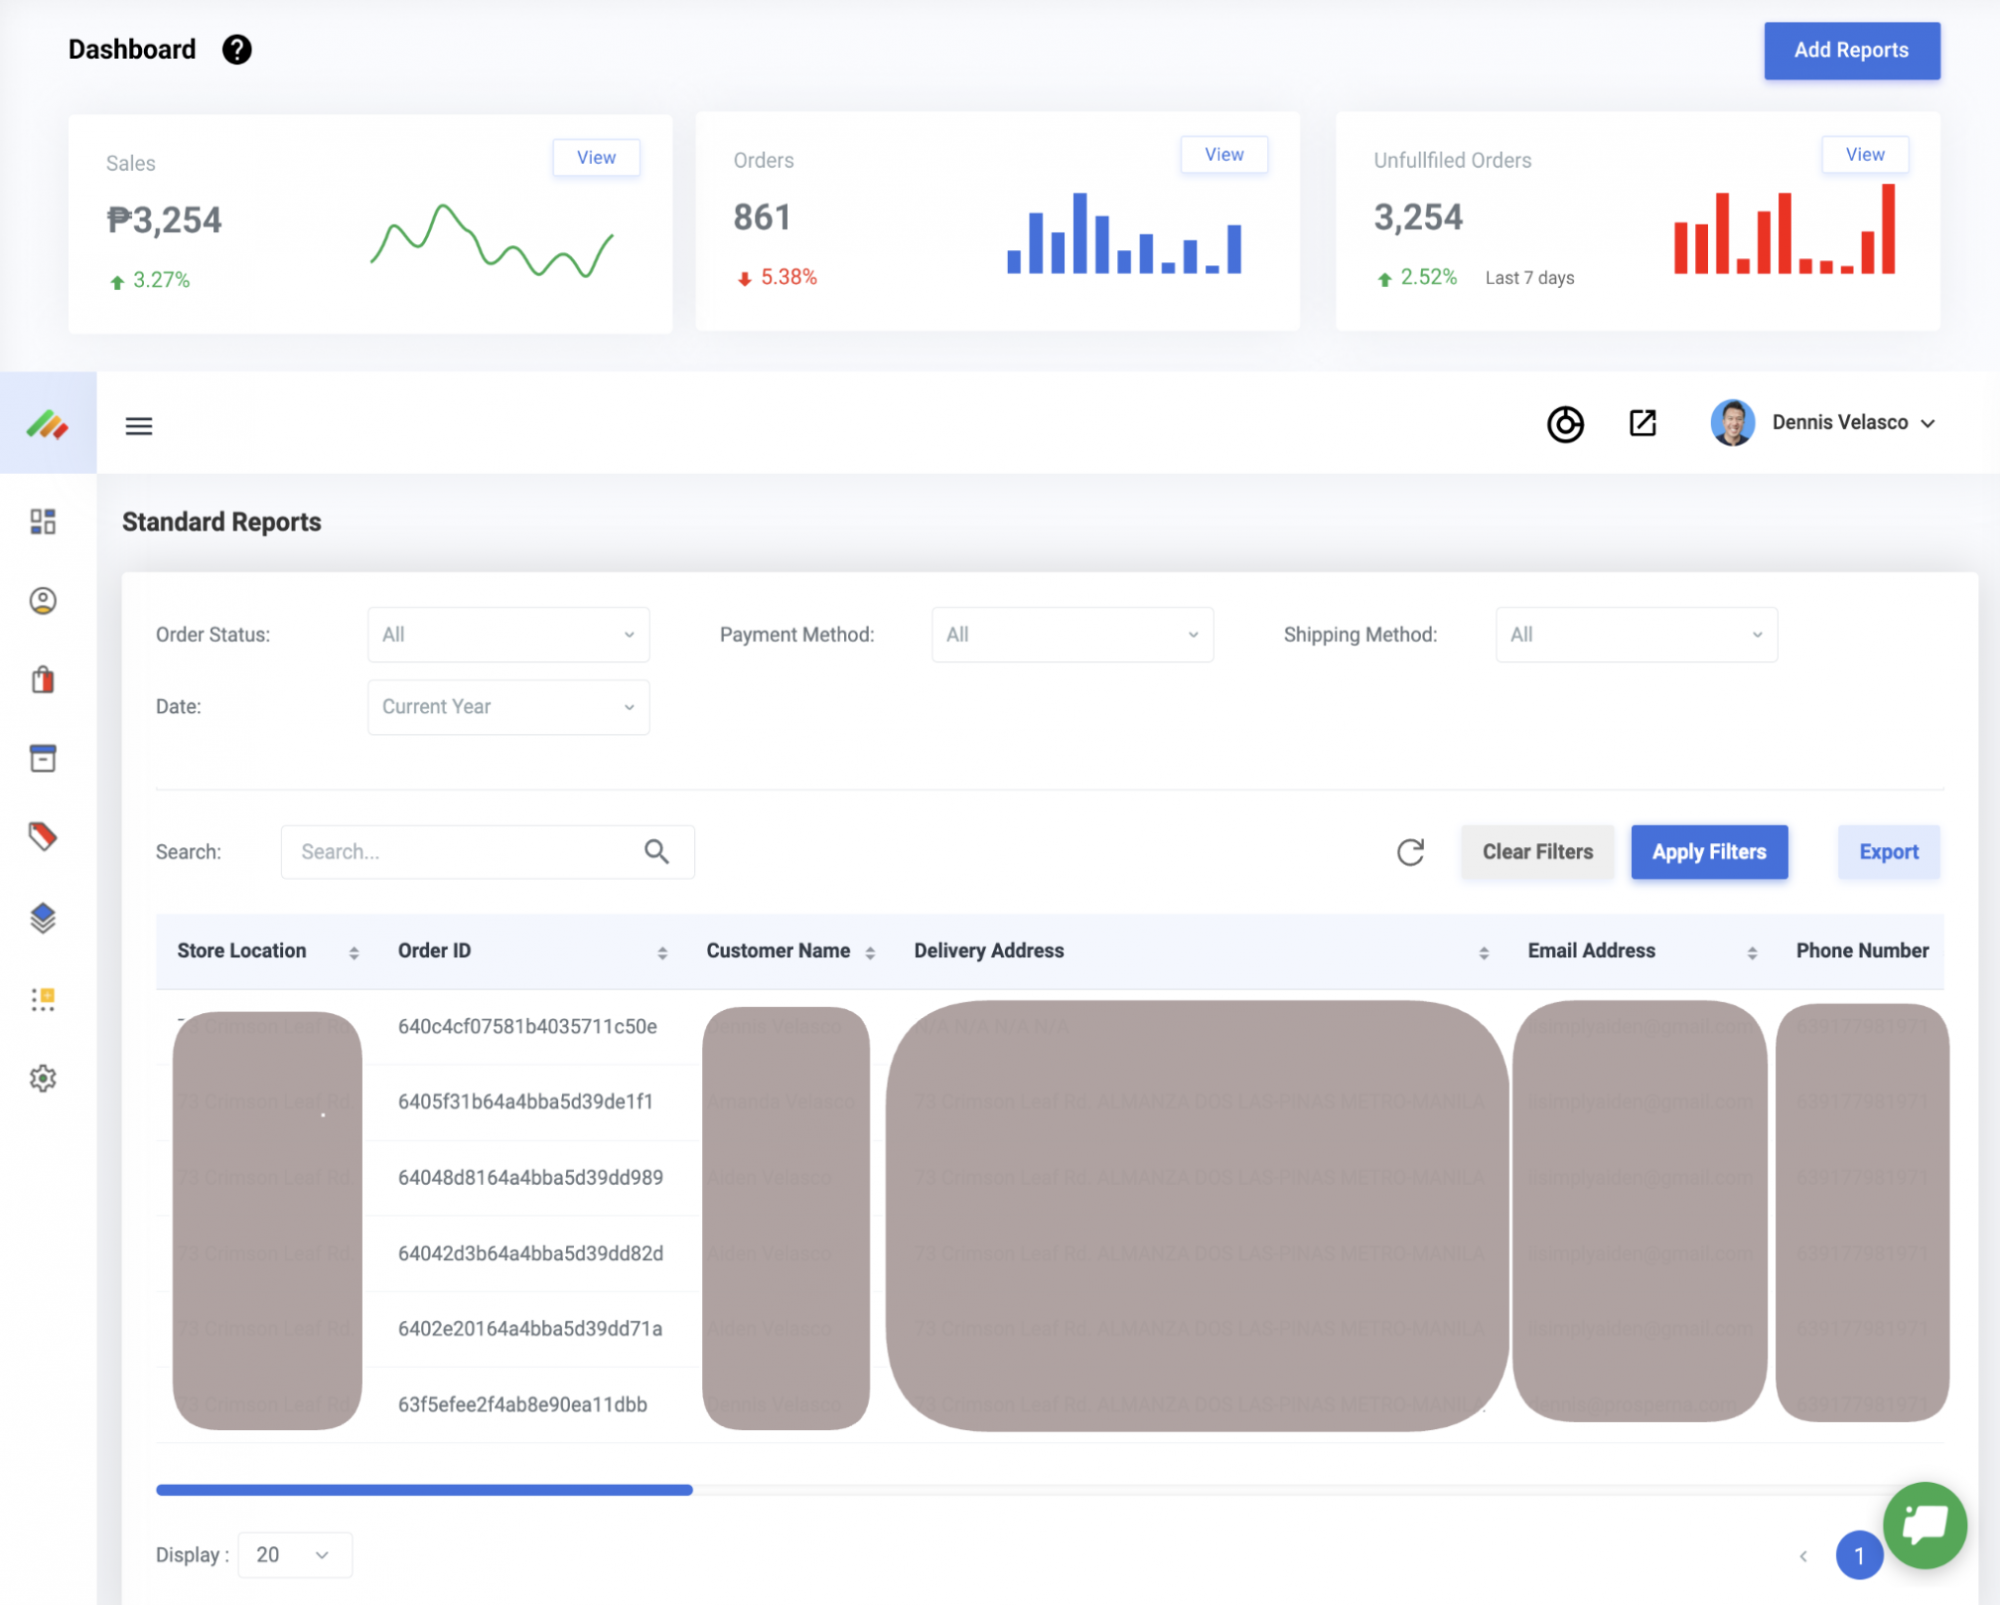This screenshot has width=2000, height=1605.
Task: Click the settings gear sidebar icon
Action: click(x=43, y=1078)
